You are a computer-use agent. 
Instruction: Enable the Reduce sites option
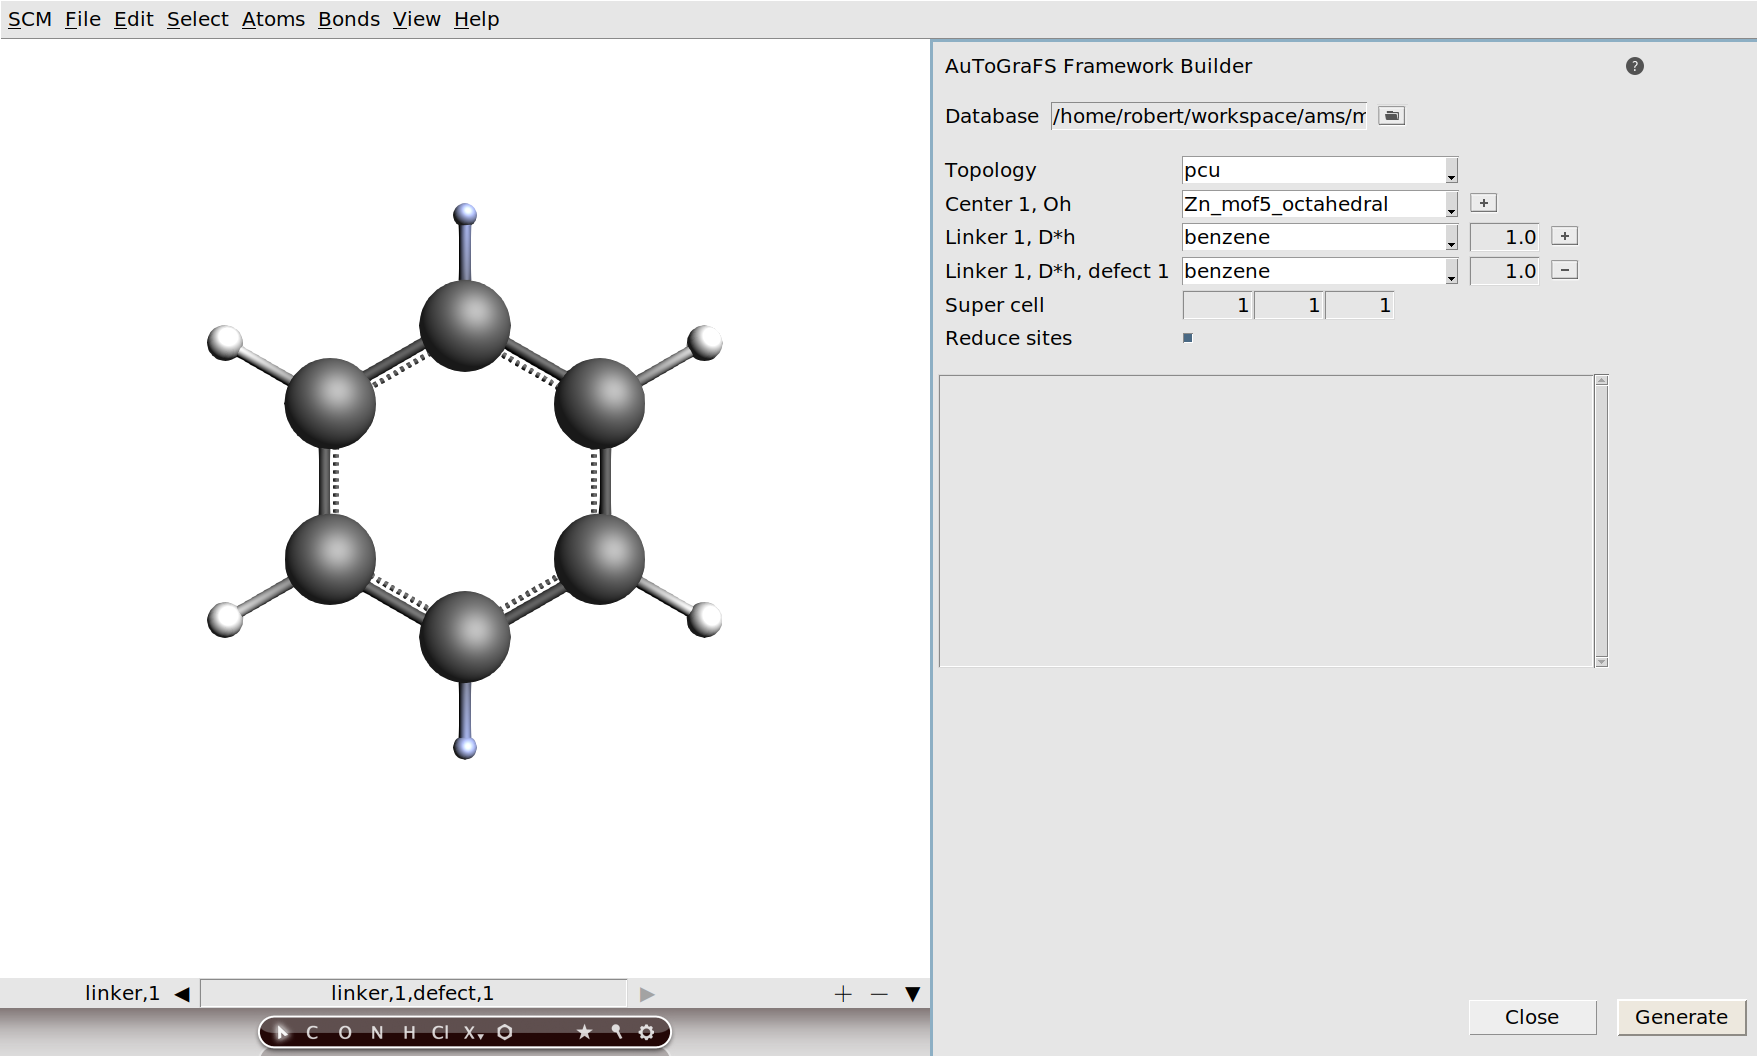pos(1187,338)
